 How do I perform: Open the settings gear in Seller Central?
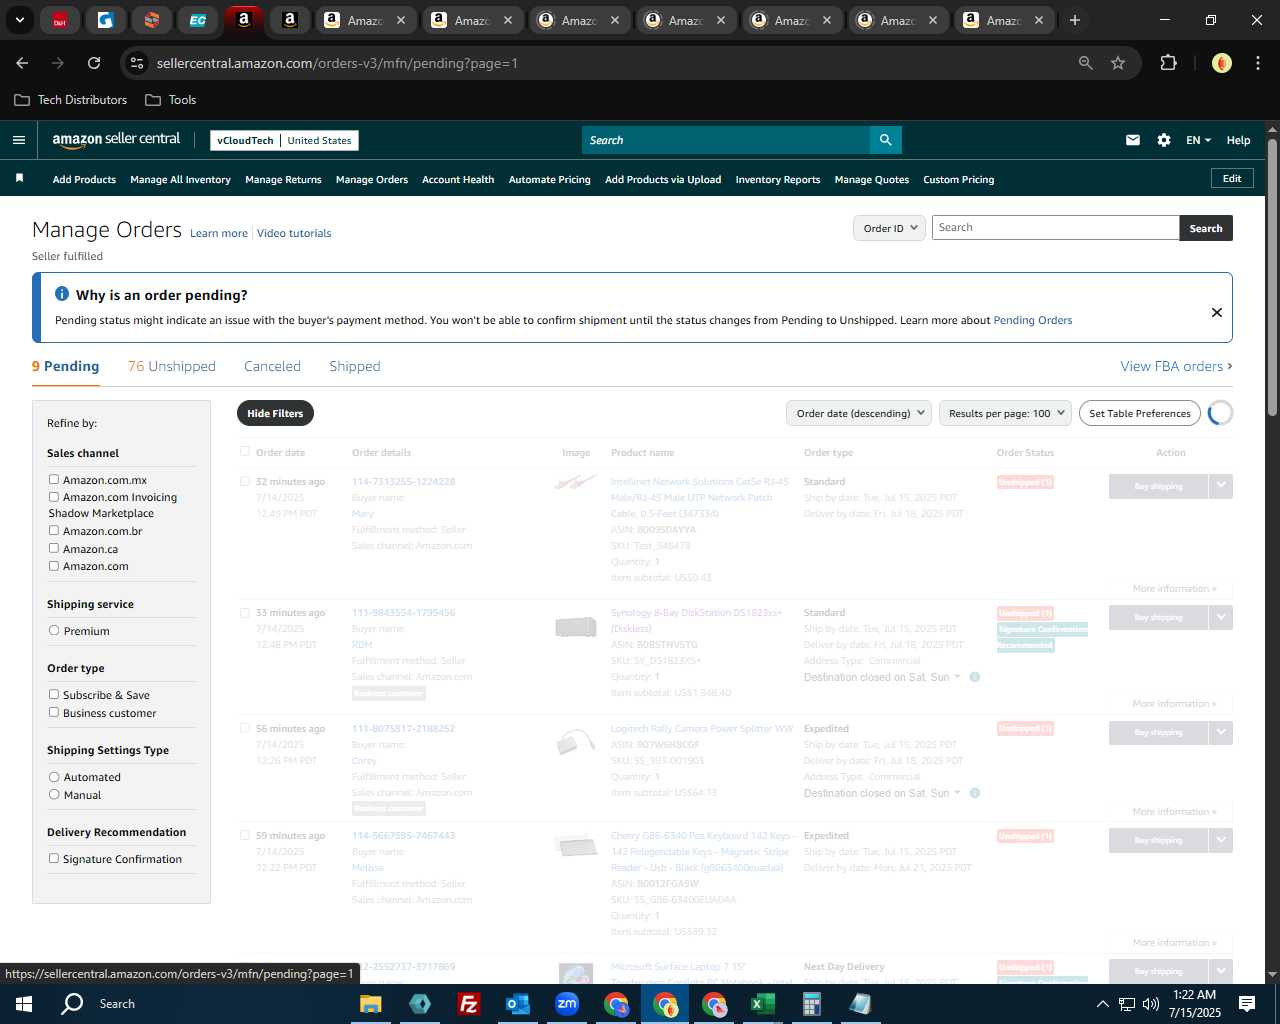click(x=1164, y=140)
